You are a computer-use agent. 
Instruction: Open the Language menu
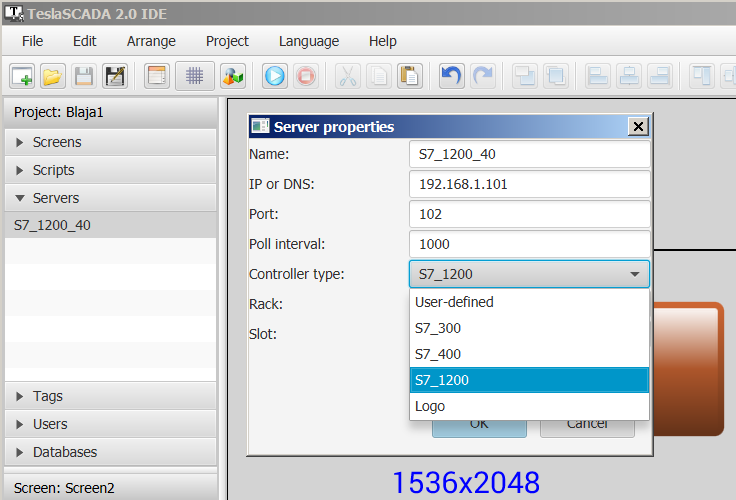pyautogui.click(x=309, y=41)
